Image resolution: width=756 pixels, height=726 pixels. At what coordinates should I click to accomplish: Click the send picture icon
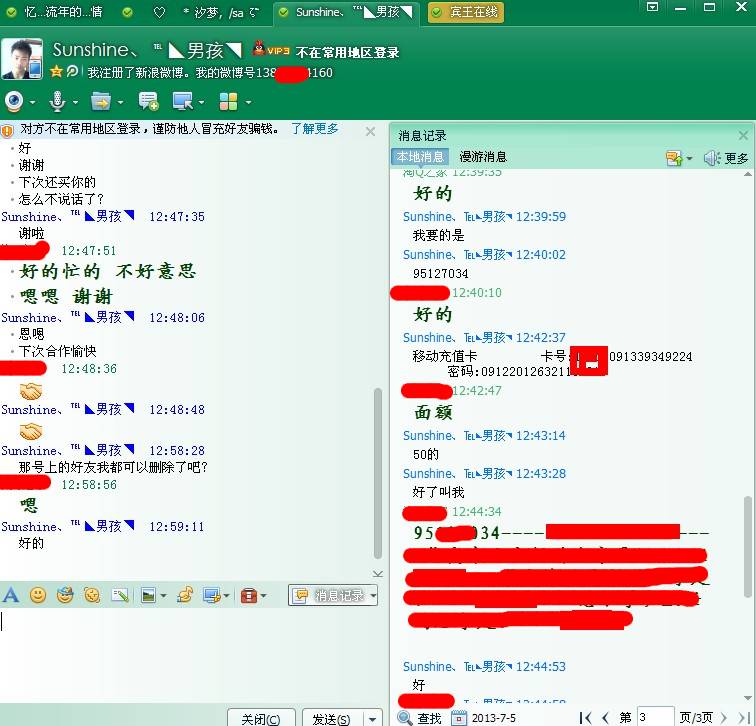pyautogui.click(x=148, y=595)
